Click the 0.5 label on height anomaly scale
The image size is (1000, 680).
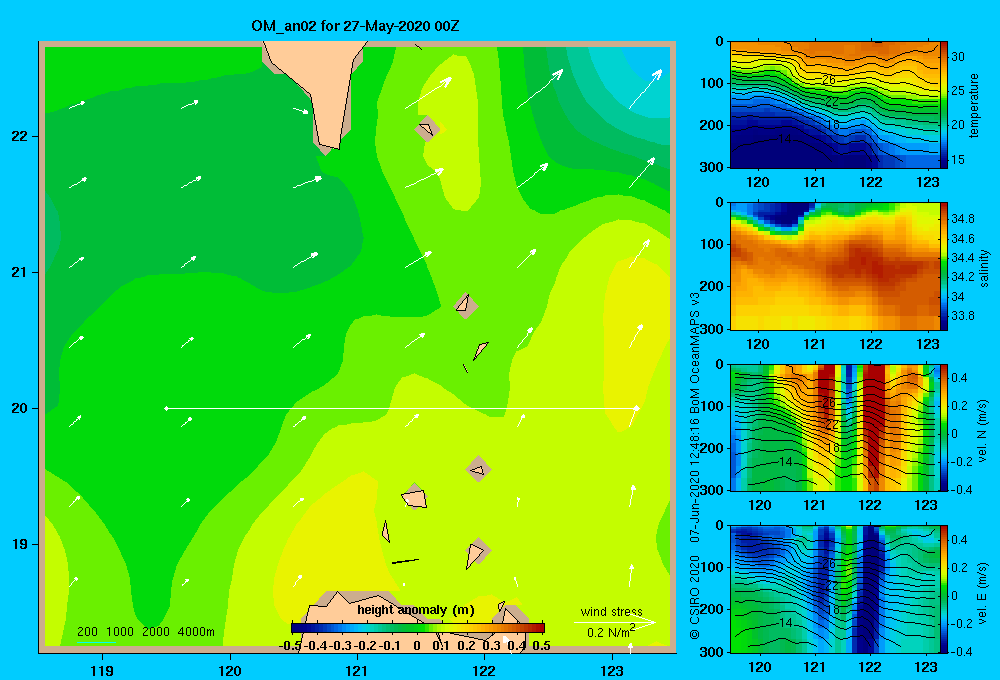click(x=541, y=646)
